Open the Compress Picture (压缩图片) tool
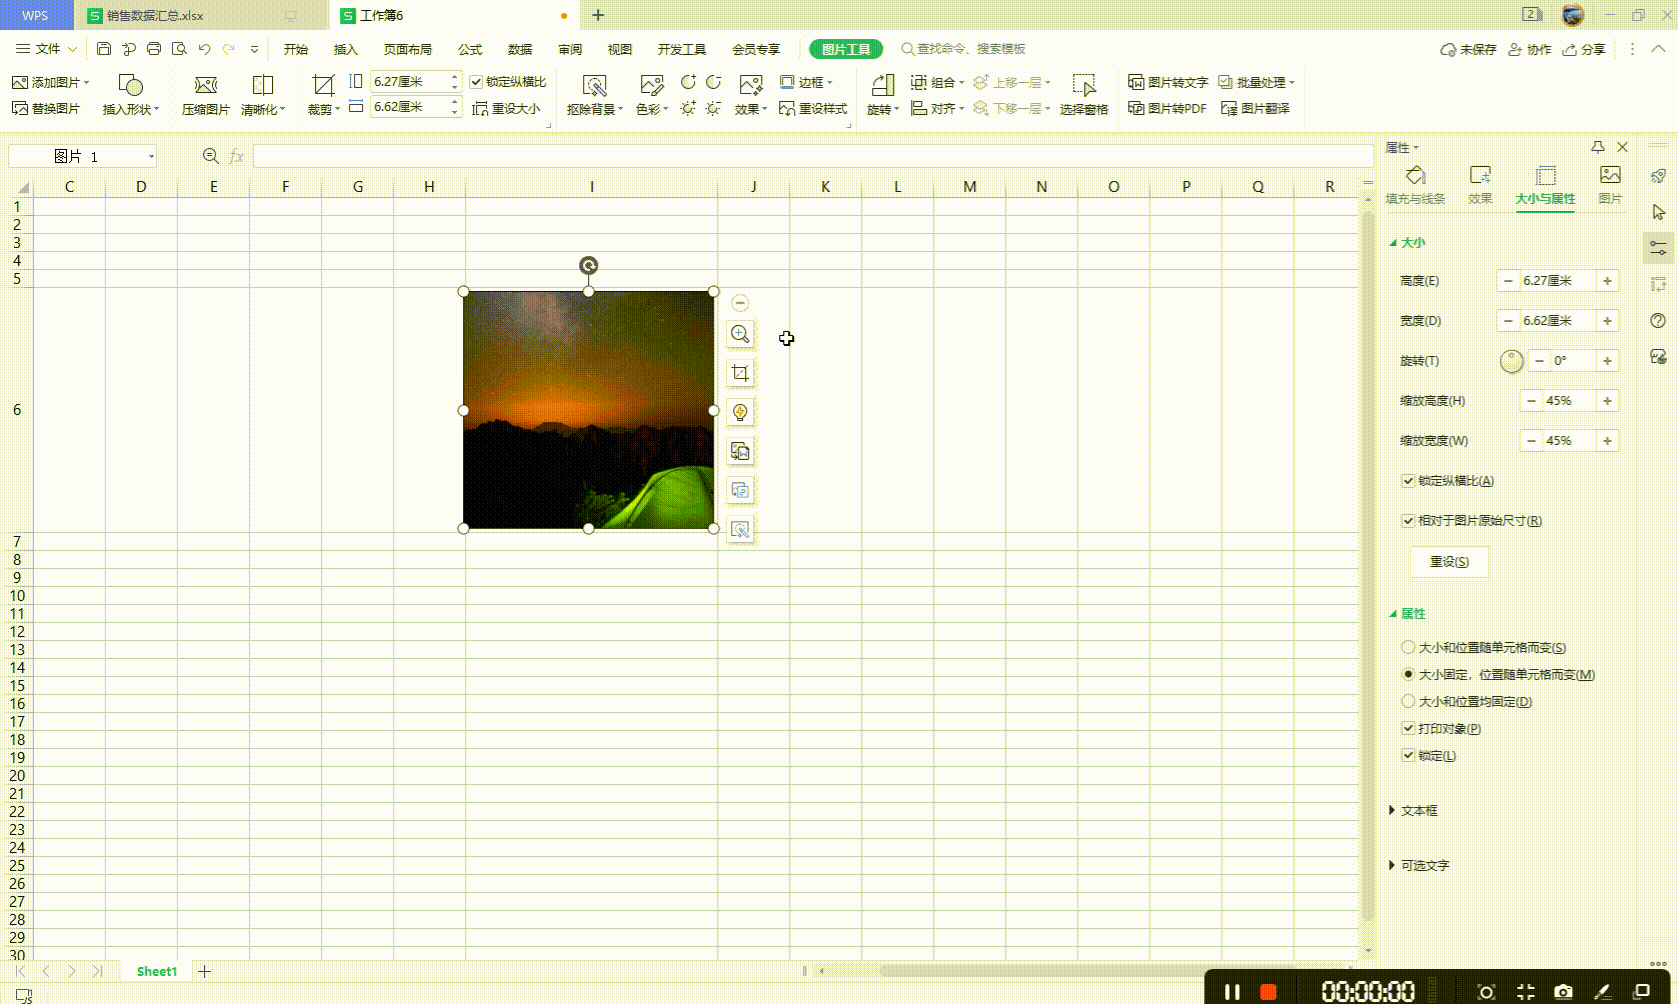Viewport: 1678px width, 1004px height. coord(206,95)
